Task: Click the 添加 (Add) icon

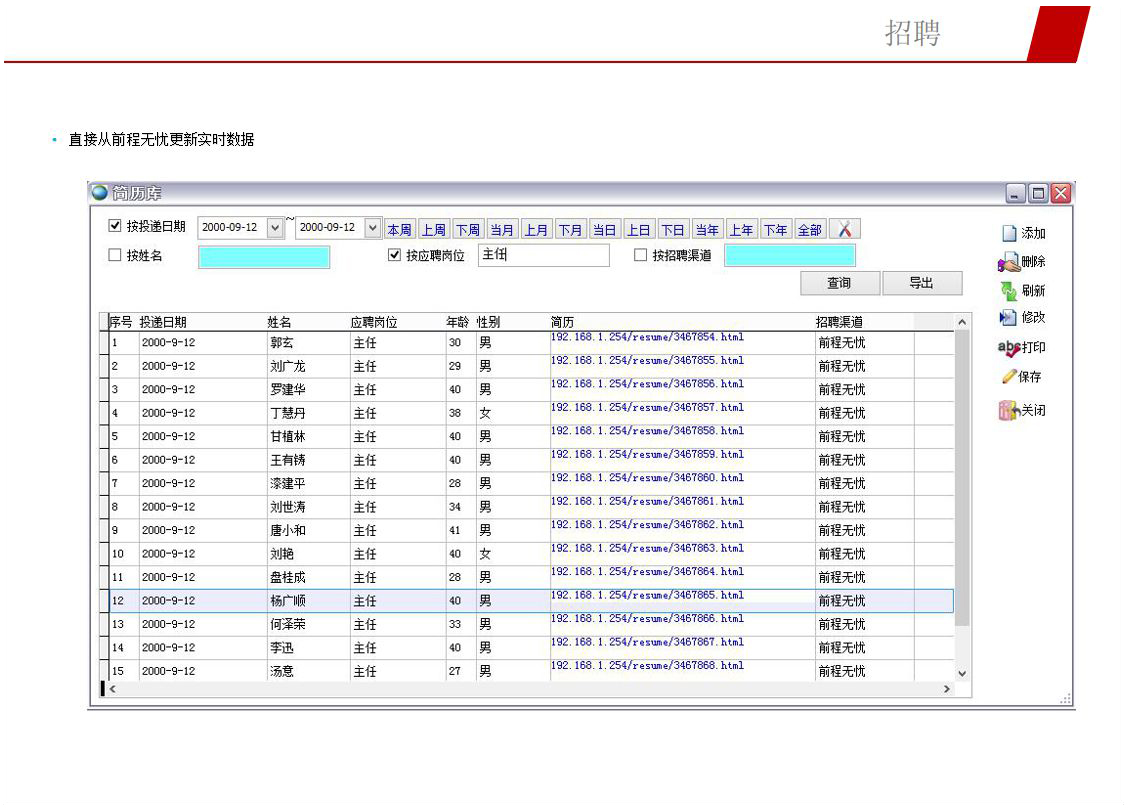Action: 1009,233
